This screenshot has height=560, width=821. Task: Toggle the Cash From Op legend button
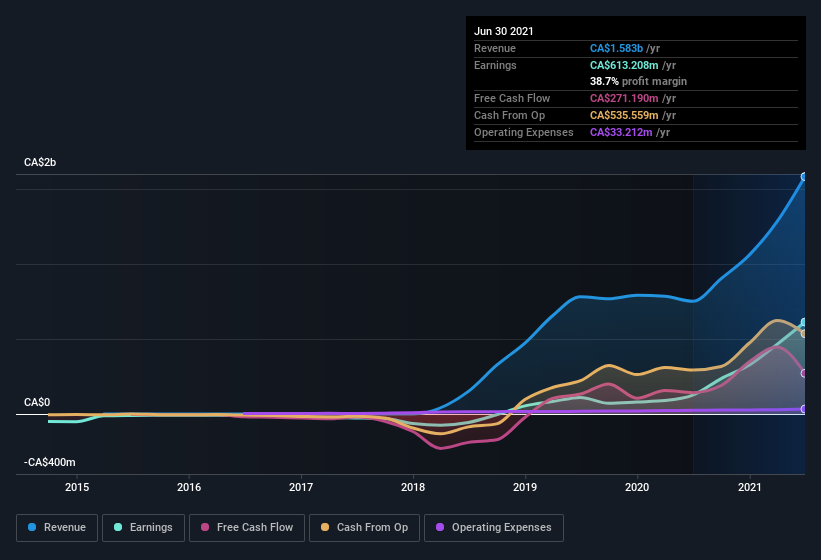(364, 528)
